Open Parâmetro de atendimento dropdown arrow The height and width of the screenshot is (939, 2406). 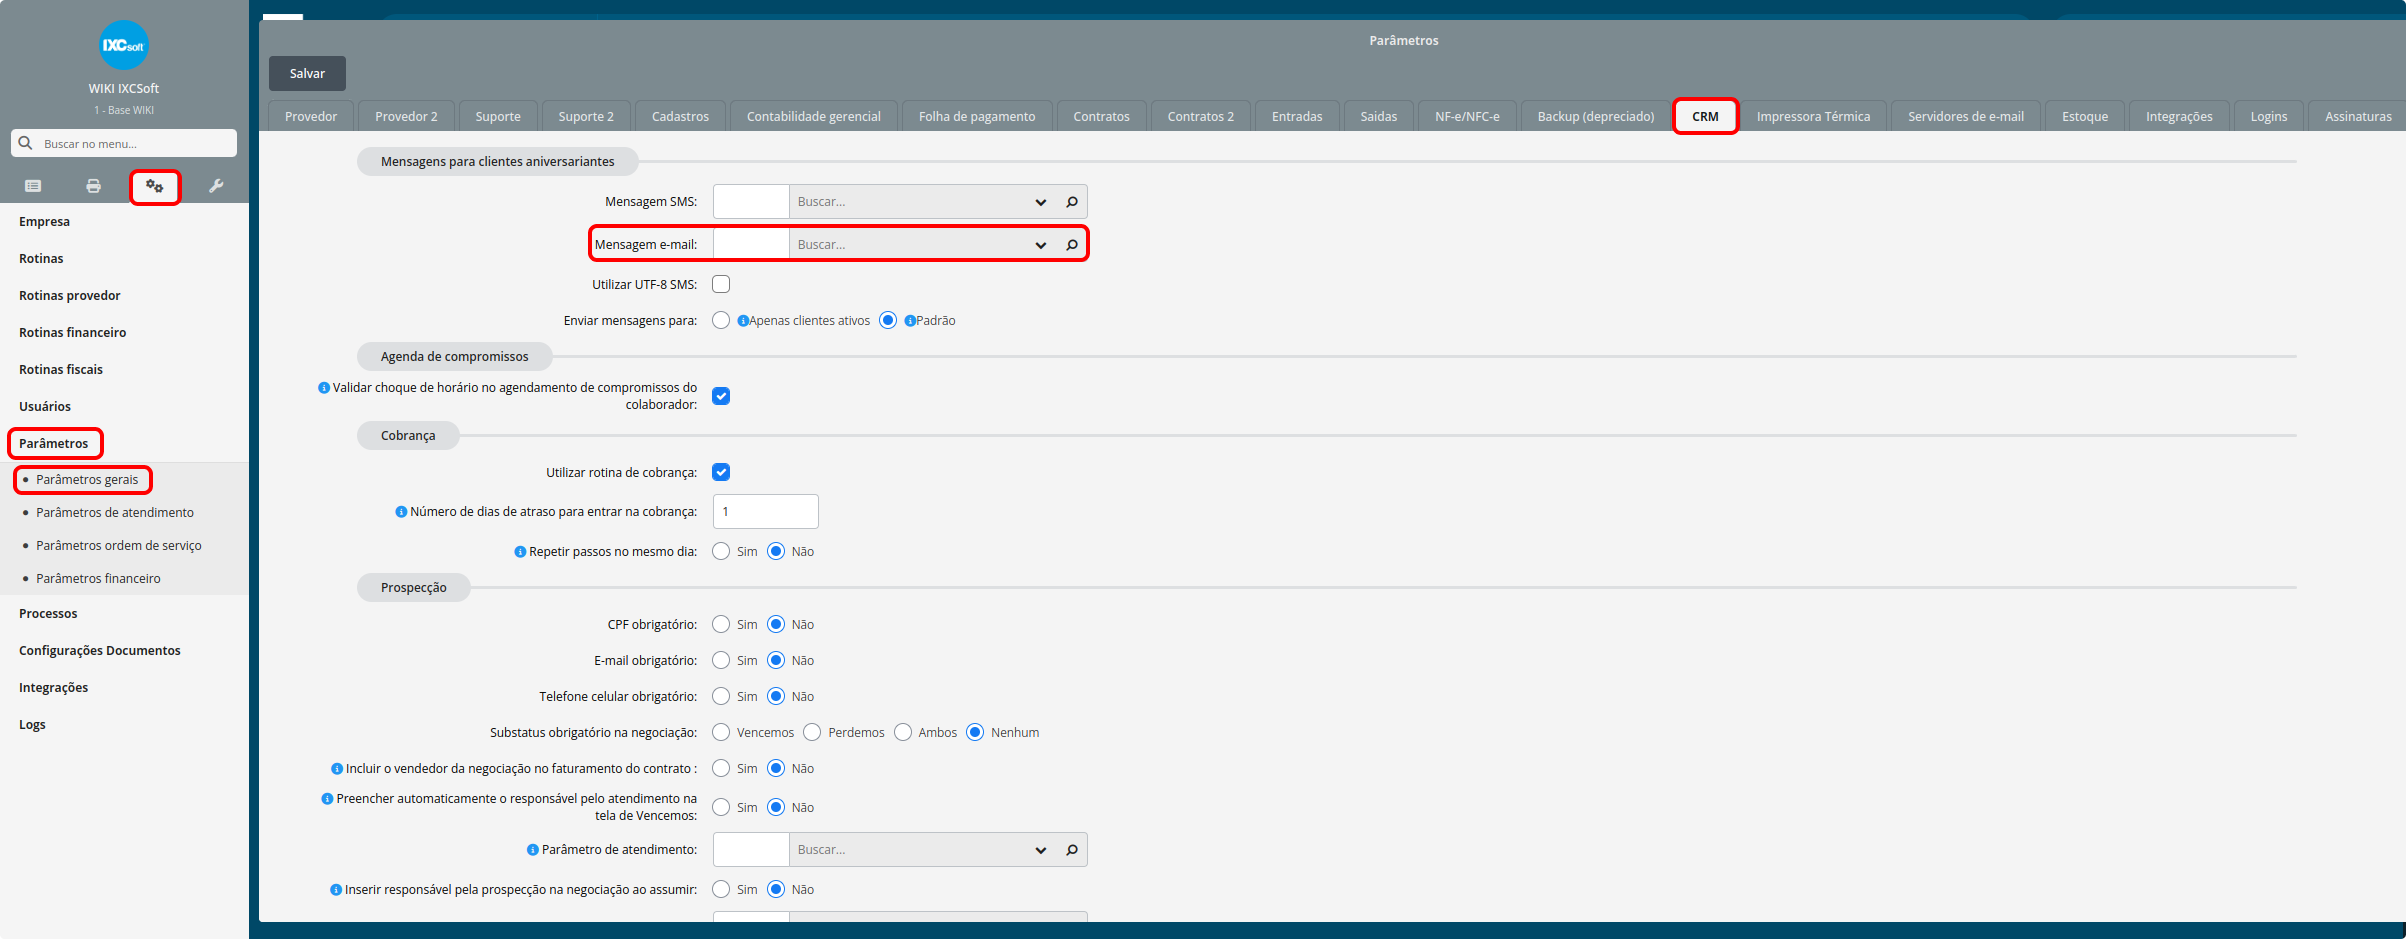point(1041,850)
